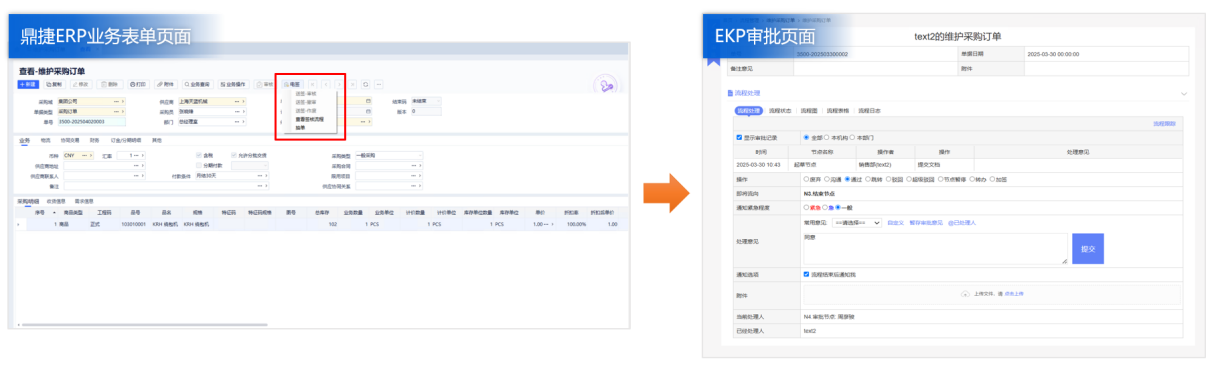The height and width of the screenshot is (385, 1214).
Task: Select the 一般 urgency radio button
Action: 838,207
